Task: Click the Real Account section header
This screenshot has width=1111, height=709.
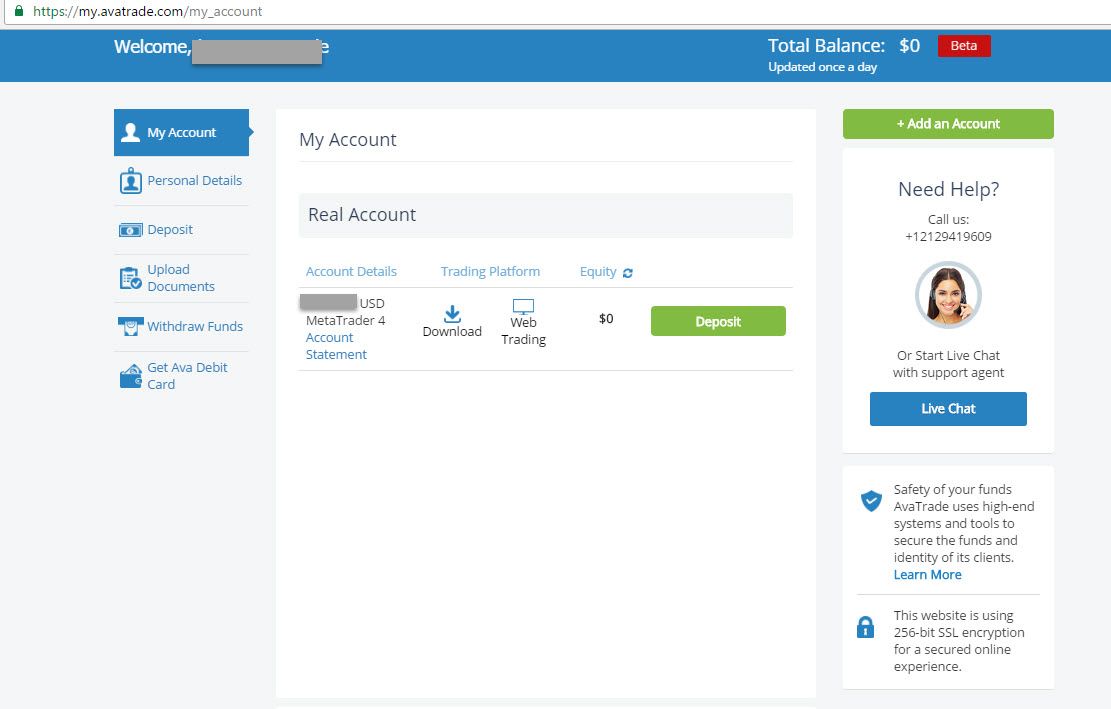Action: coord(546,215)
